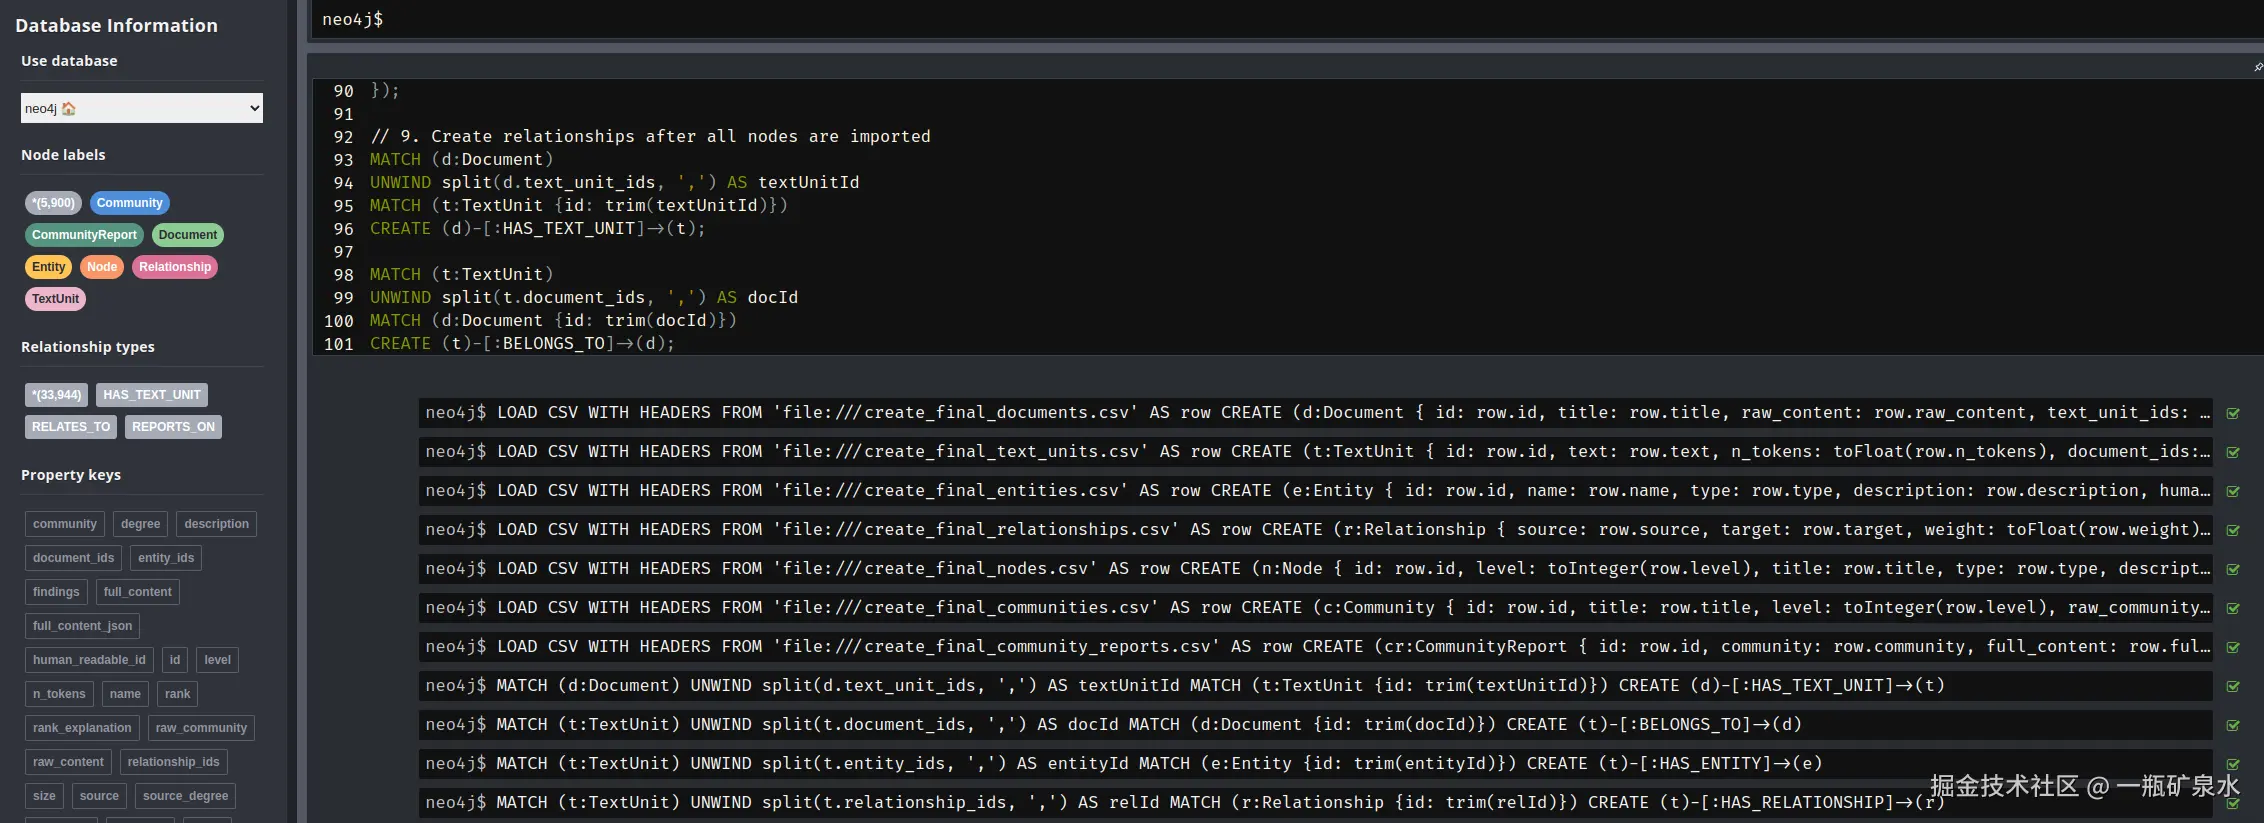Click the rank_explanation property key
Viewport: 2264px width, 823px height.
coord(82,728)
